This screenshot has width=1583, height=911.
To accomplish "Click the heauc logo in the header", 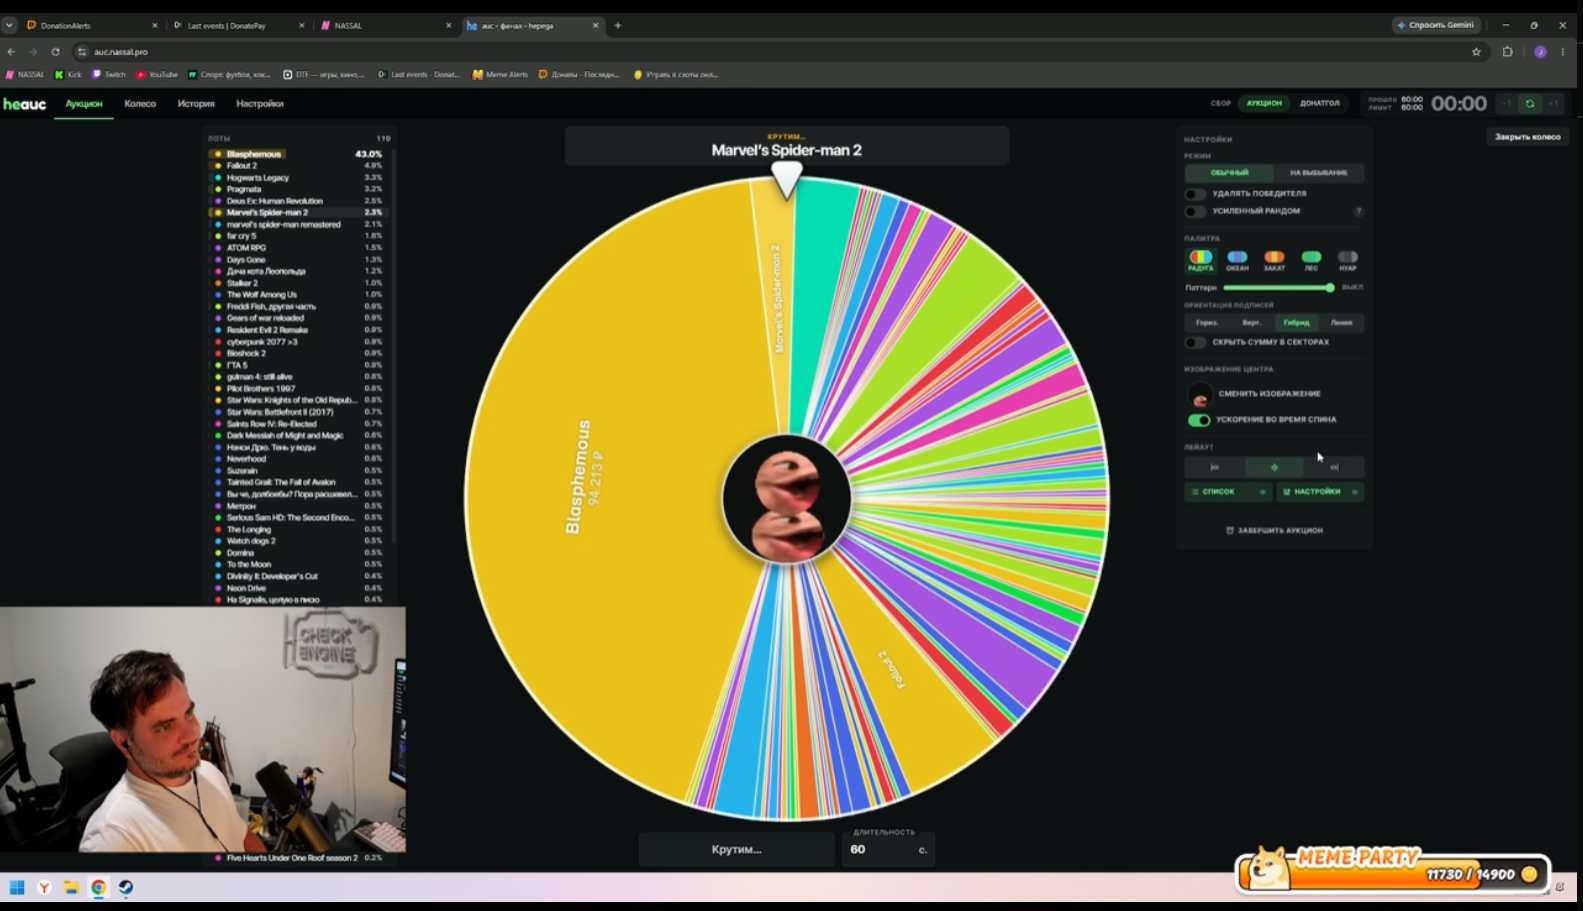I will tap(25, 104).
